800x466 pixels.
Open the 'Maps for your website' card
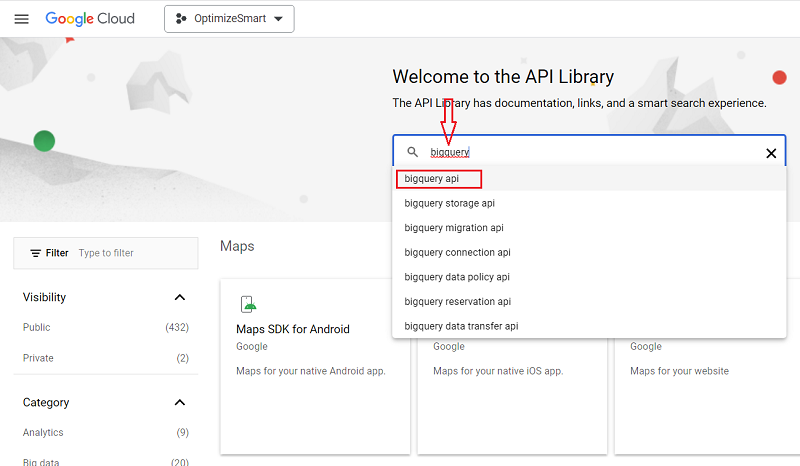[x=707, y=396]
